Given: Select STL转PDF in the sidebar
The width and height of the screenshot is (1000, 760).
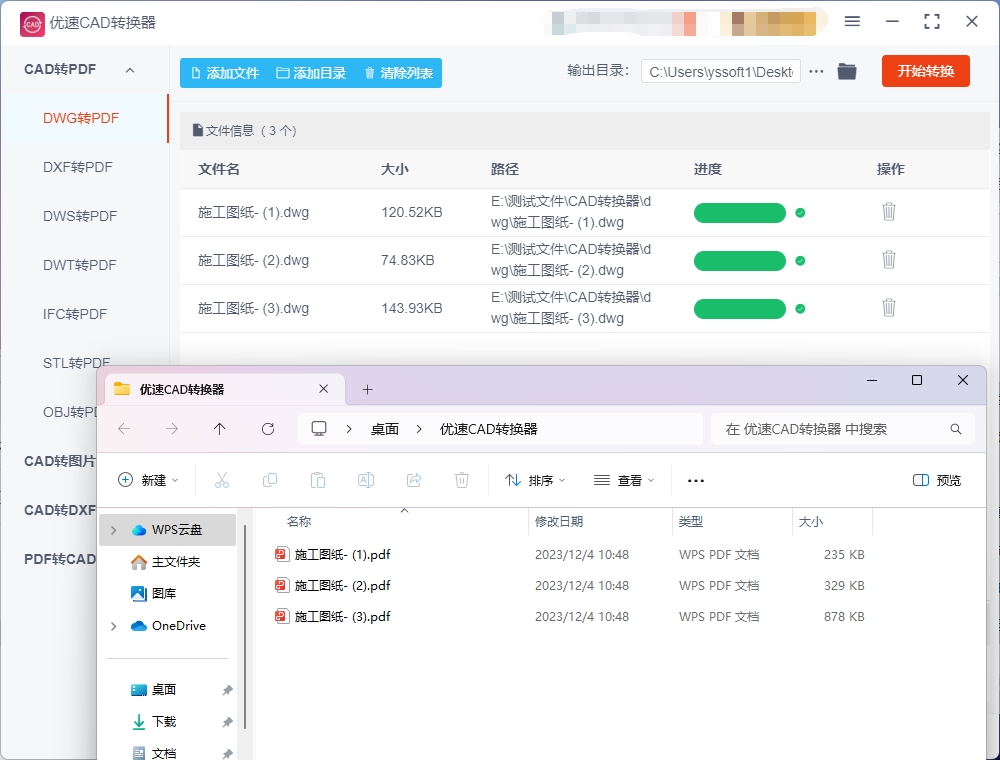Looking at the screenshot, I should click(77, 363).
